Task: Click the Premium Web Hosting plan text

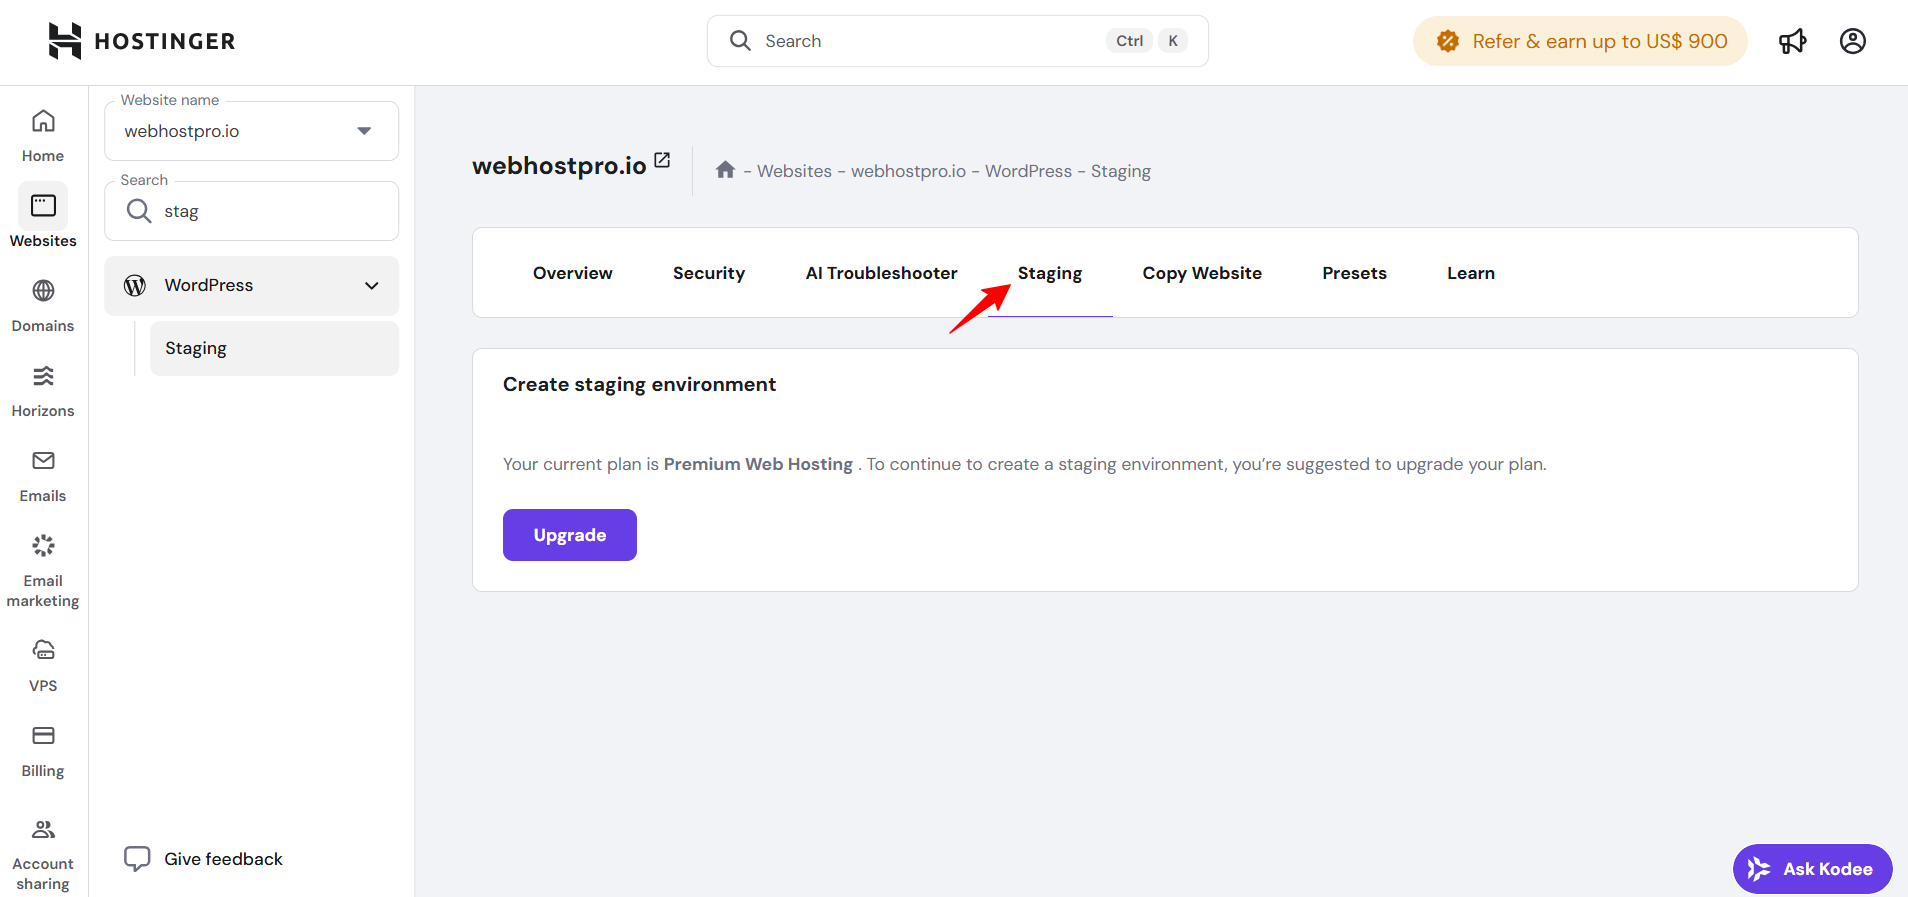Action: click(758, 464)
